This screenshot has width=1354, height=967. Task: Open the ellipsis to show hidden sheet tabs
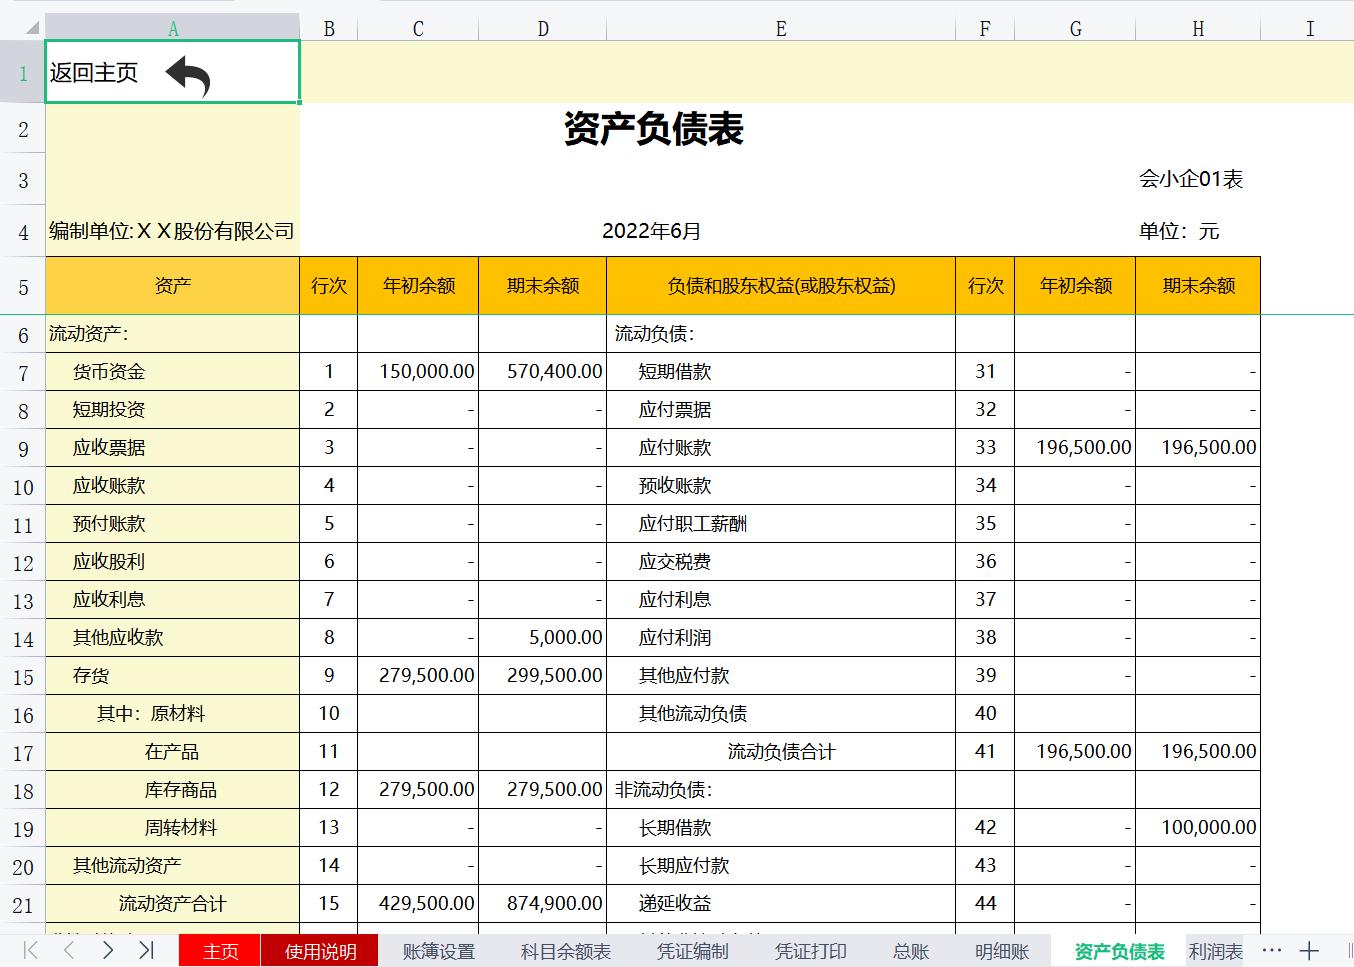(x=1272, y=951)
